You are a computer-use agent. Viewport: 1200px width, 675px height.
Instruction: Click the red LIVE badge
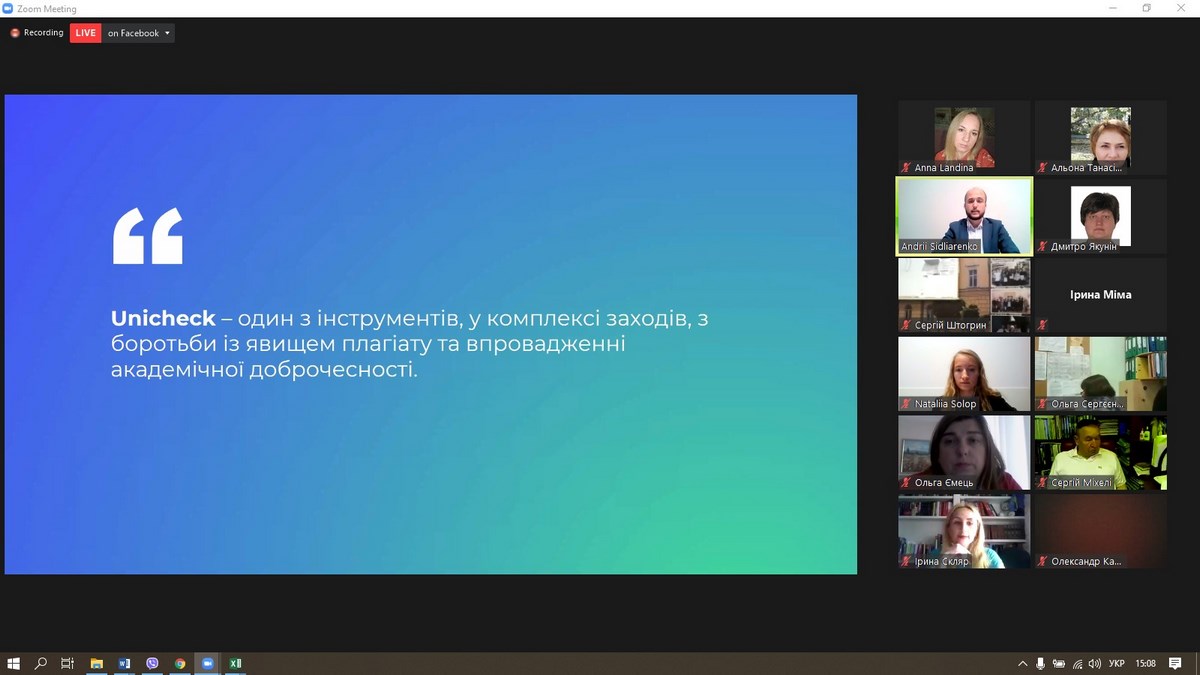tap(86, 33)
